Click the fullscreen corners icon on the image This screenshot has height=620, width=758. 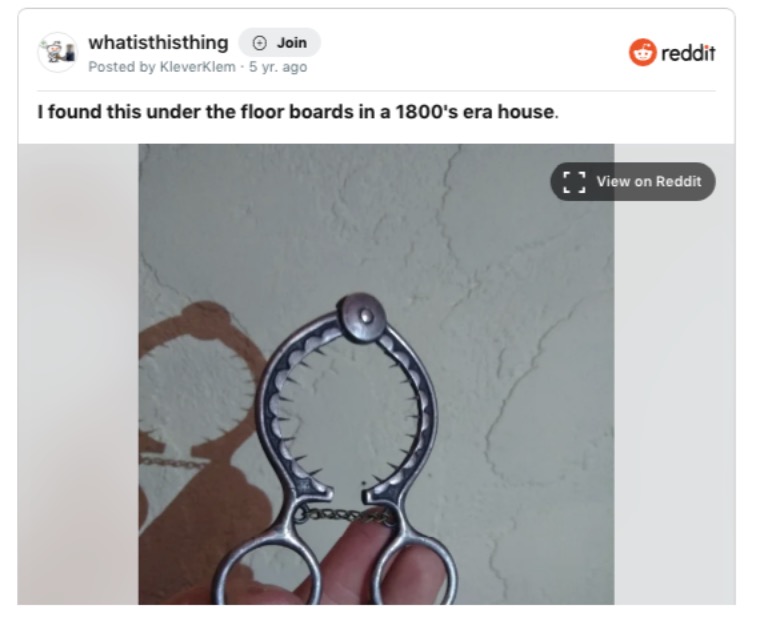574,182
